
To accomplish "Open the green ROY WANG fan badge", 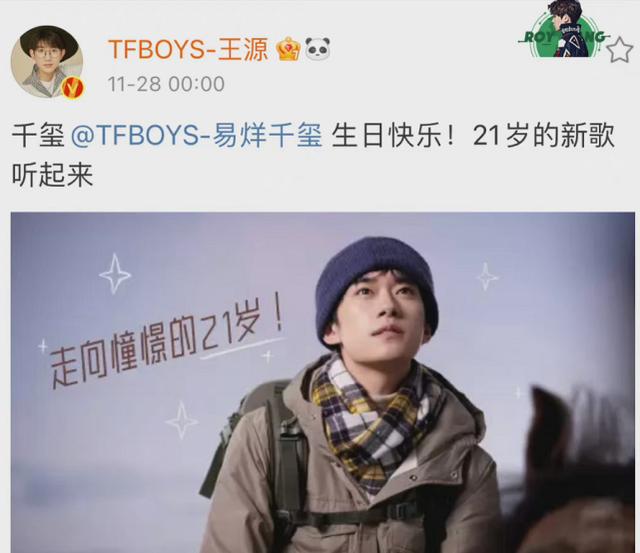I will (x=565, y=29).
